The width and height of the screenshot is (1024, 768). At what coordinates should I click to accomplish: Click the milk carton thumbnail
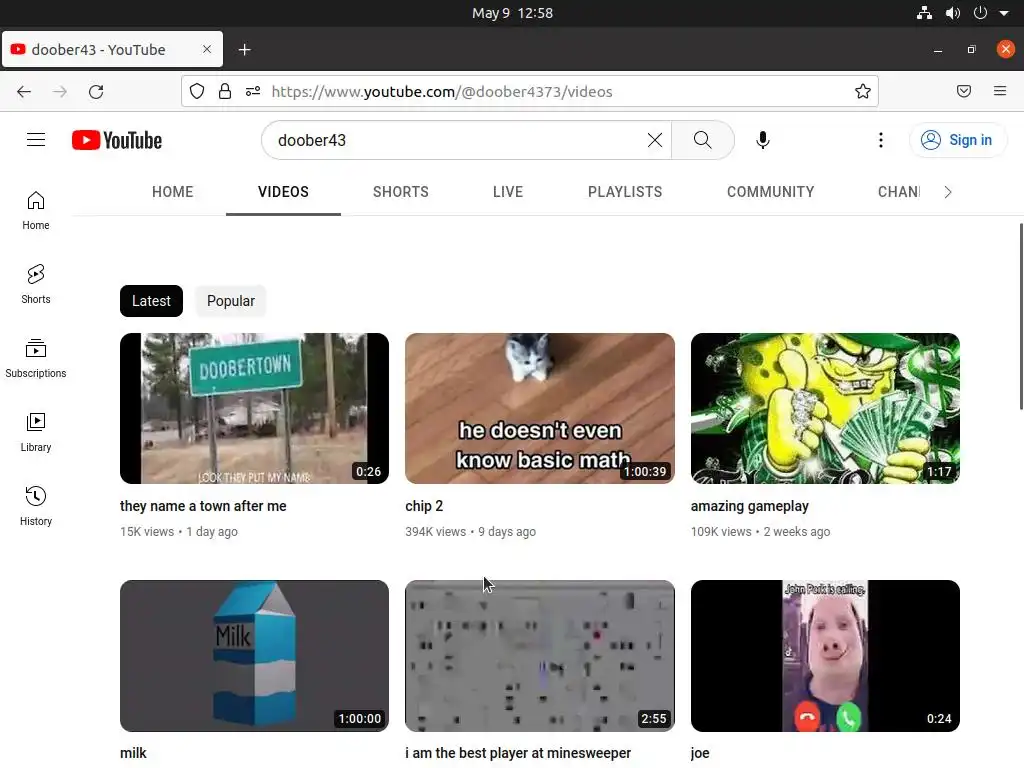tap(254, 656)
